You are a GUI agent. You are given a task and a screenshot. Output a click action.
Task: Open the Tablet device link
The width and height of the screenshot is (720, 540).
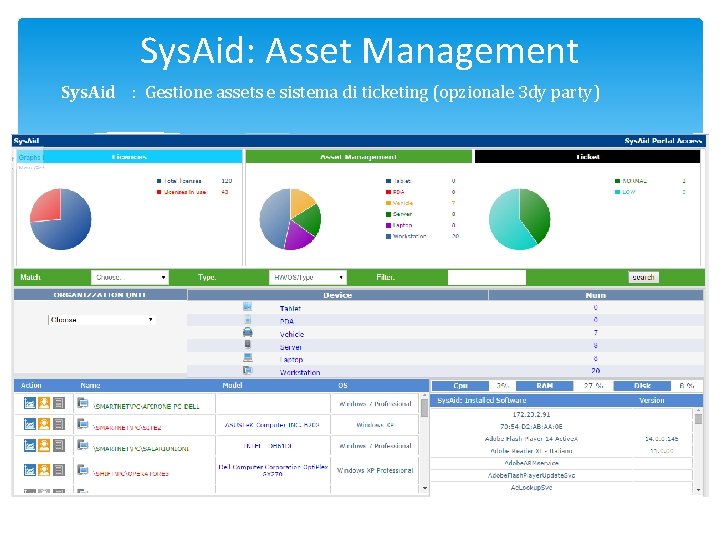tap(290, 309)
